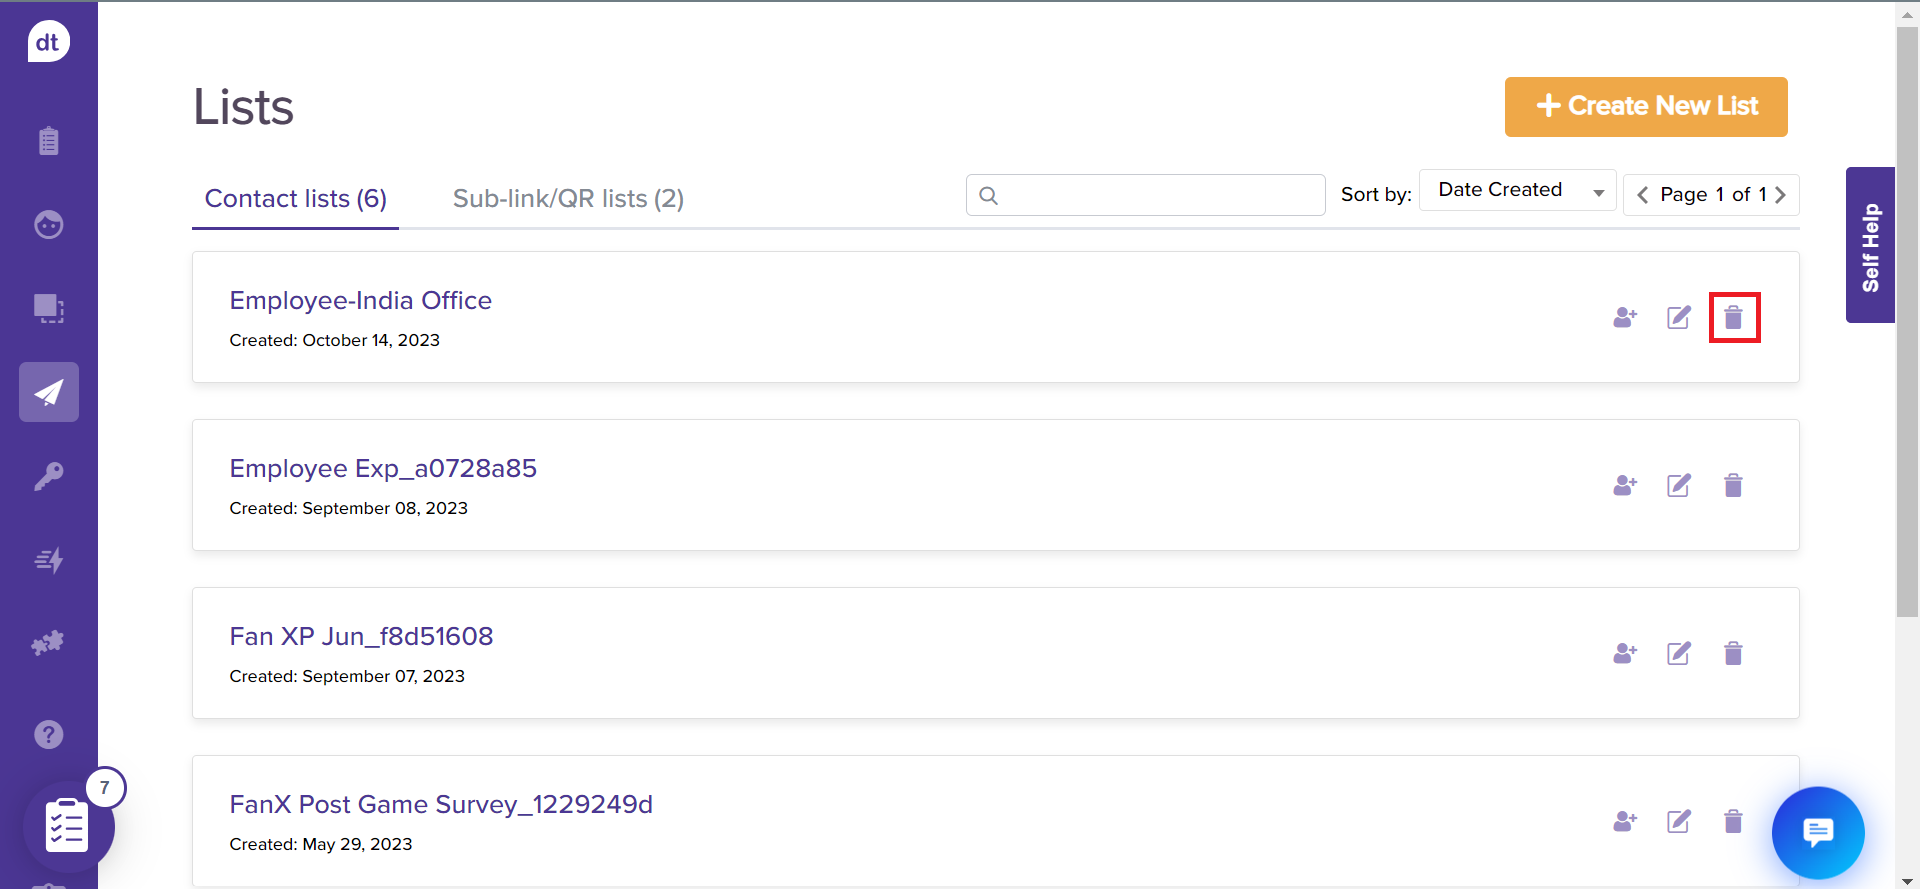The height and width of the screenshot is (889, 1920).
Task: Switch to Sub-link/QR lists tab
Action: click(x=568, y=199)
